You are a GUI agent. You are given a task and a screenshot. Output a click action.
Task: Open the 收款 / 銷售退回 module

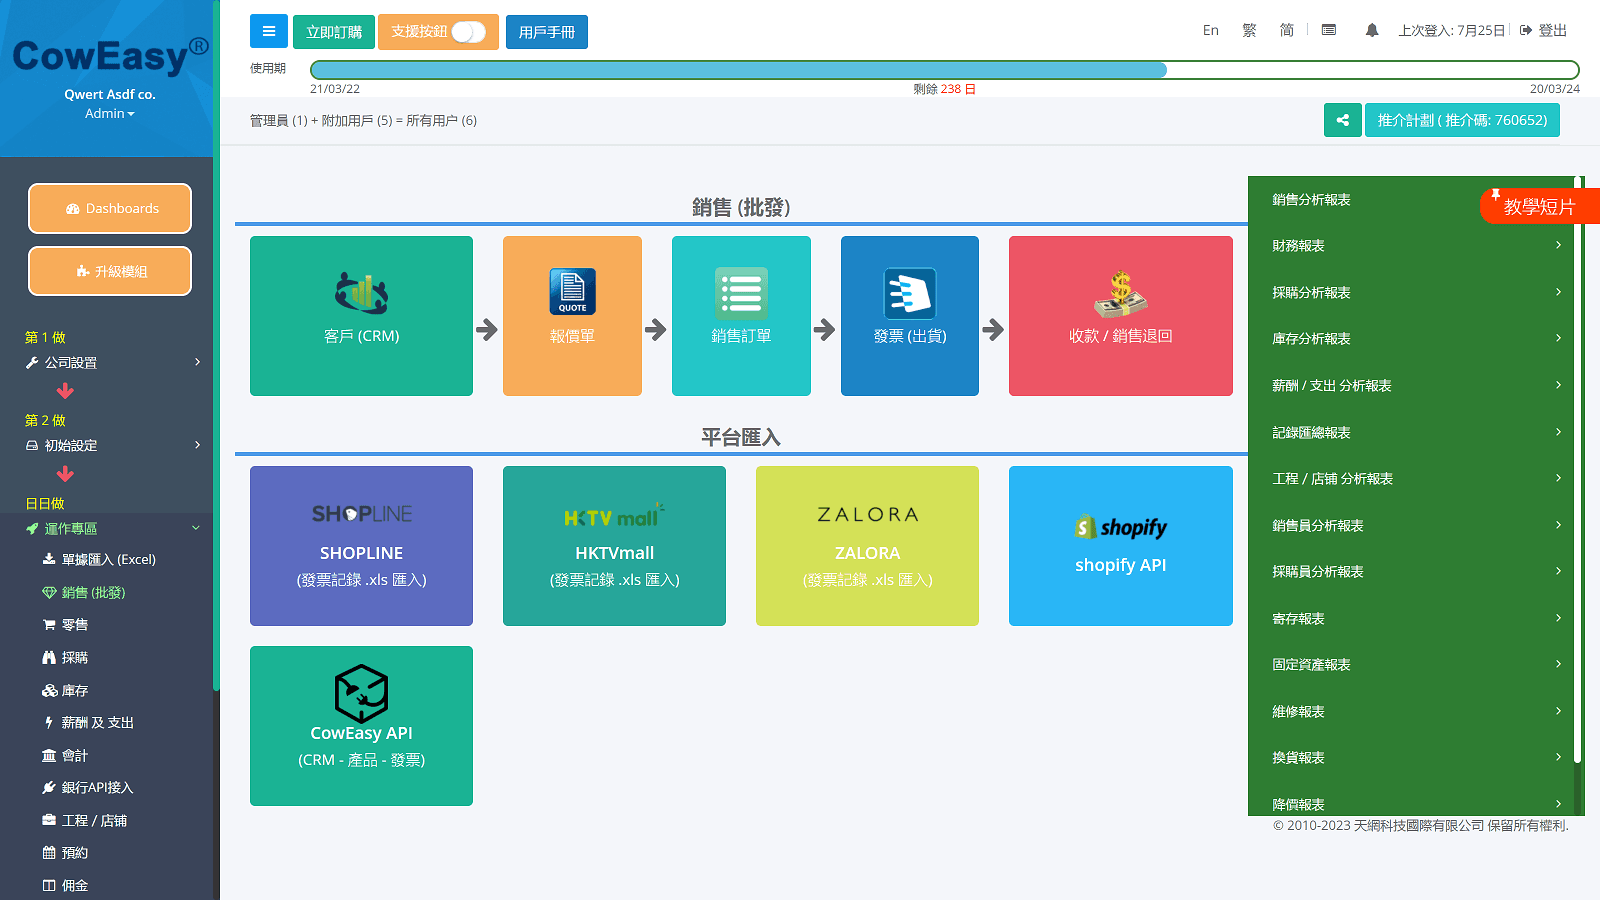(1120, 315)
